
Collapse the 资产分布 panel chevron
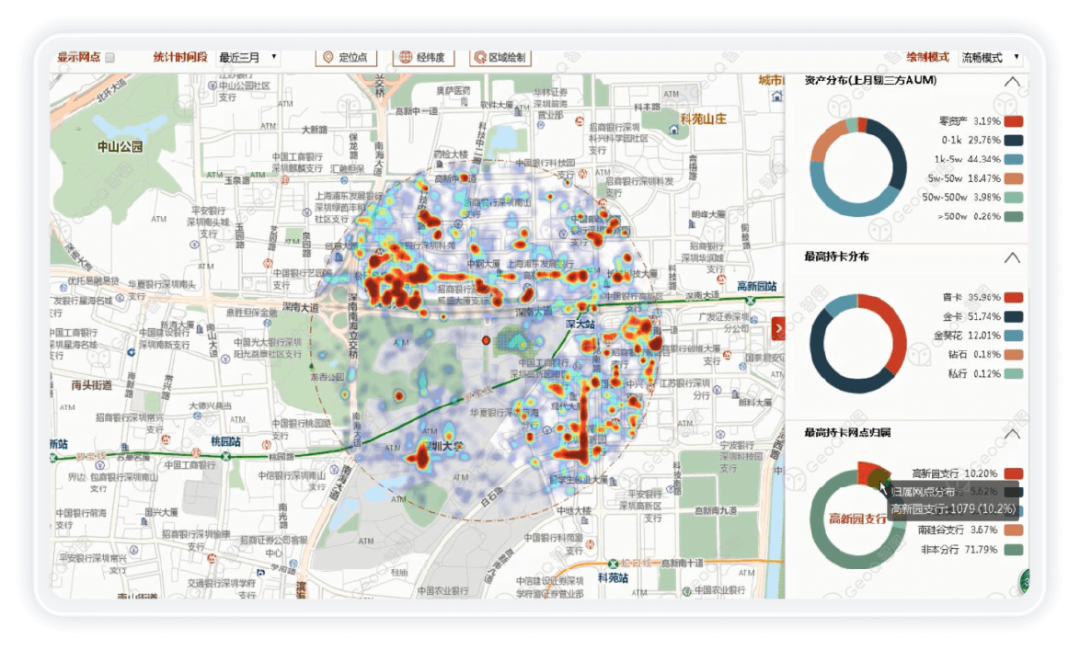tap(1012, 82)
